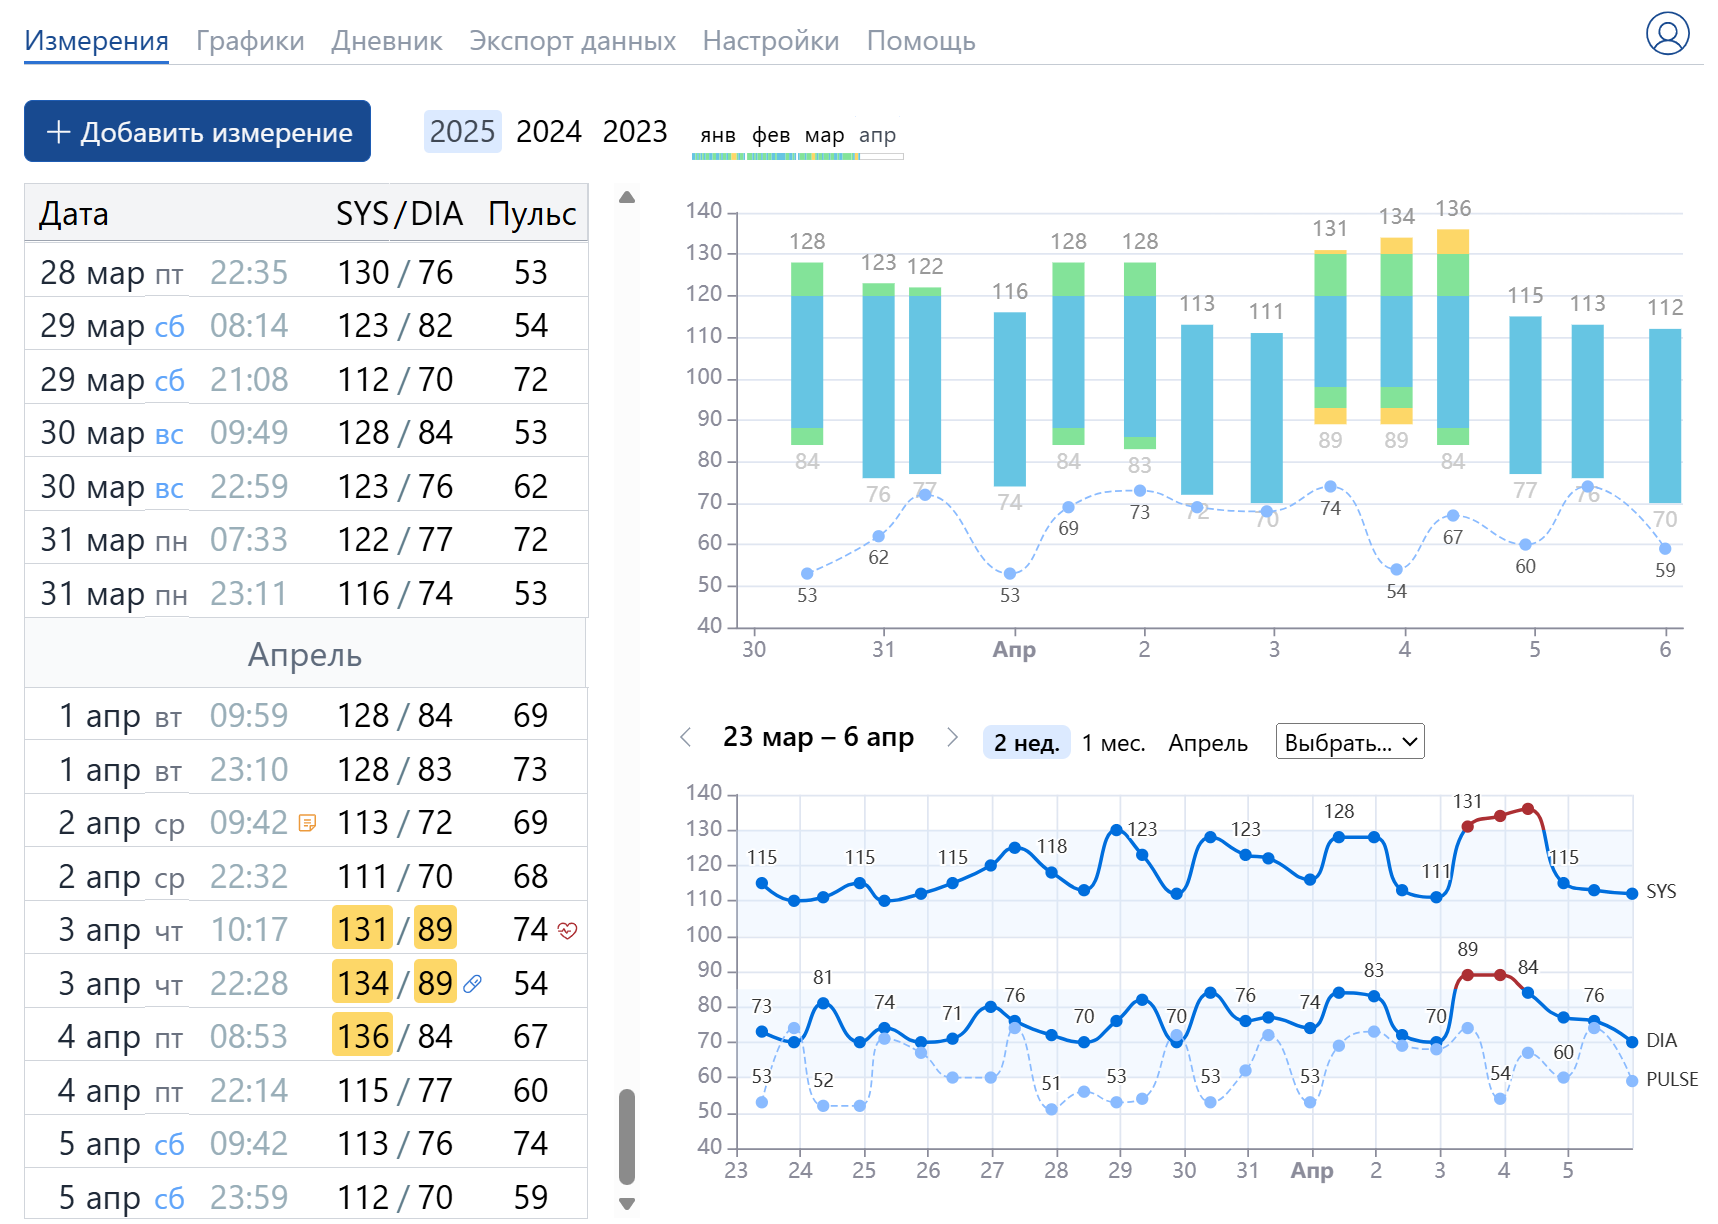This screenshot has height=1224, width=1718.
Task: Select the 2 нед. range option
Action: coord(1026,743)
